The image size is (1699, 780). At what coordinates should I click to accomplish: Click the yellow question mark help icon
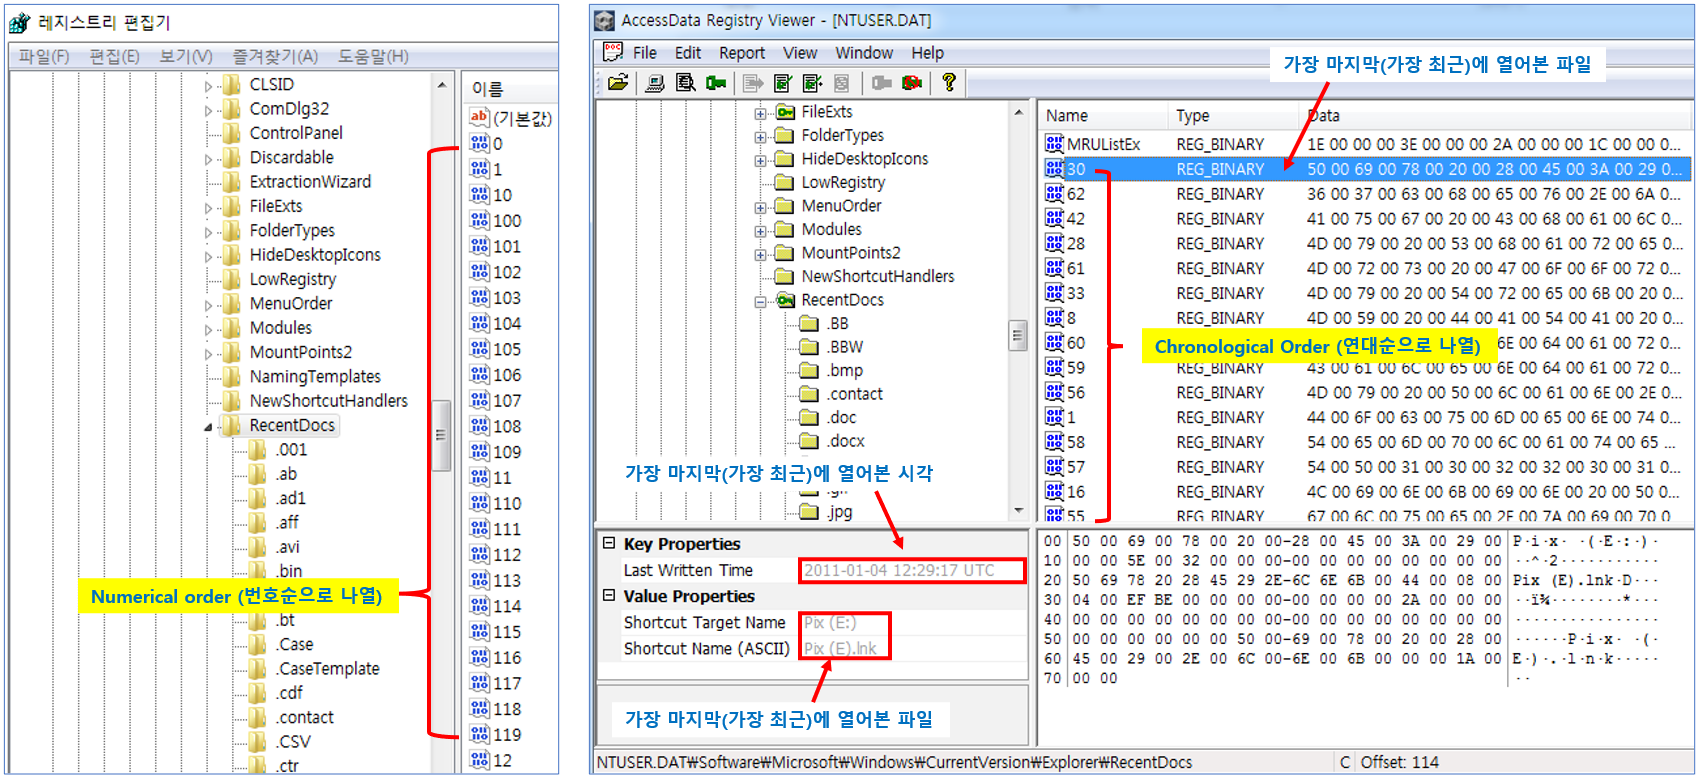[x=949, y=83]
